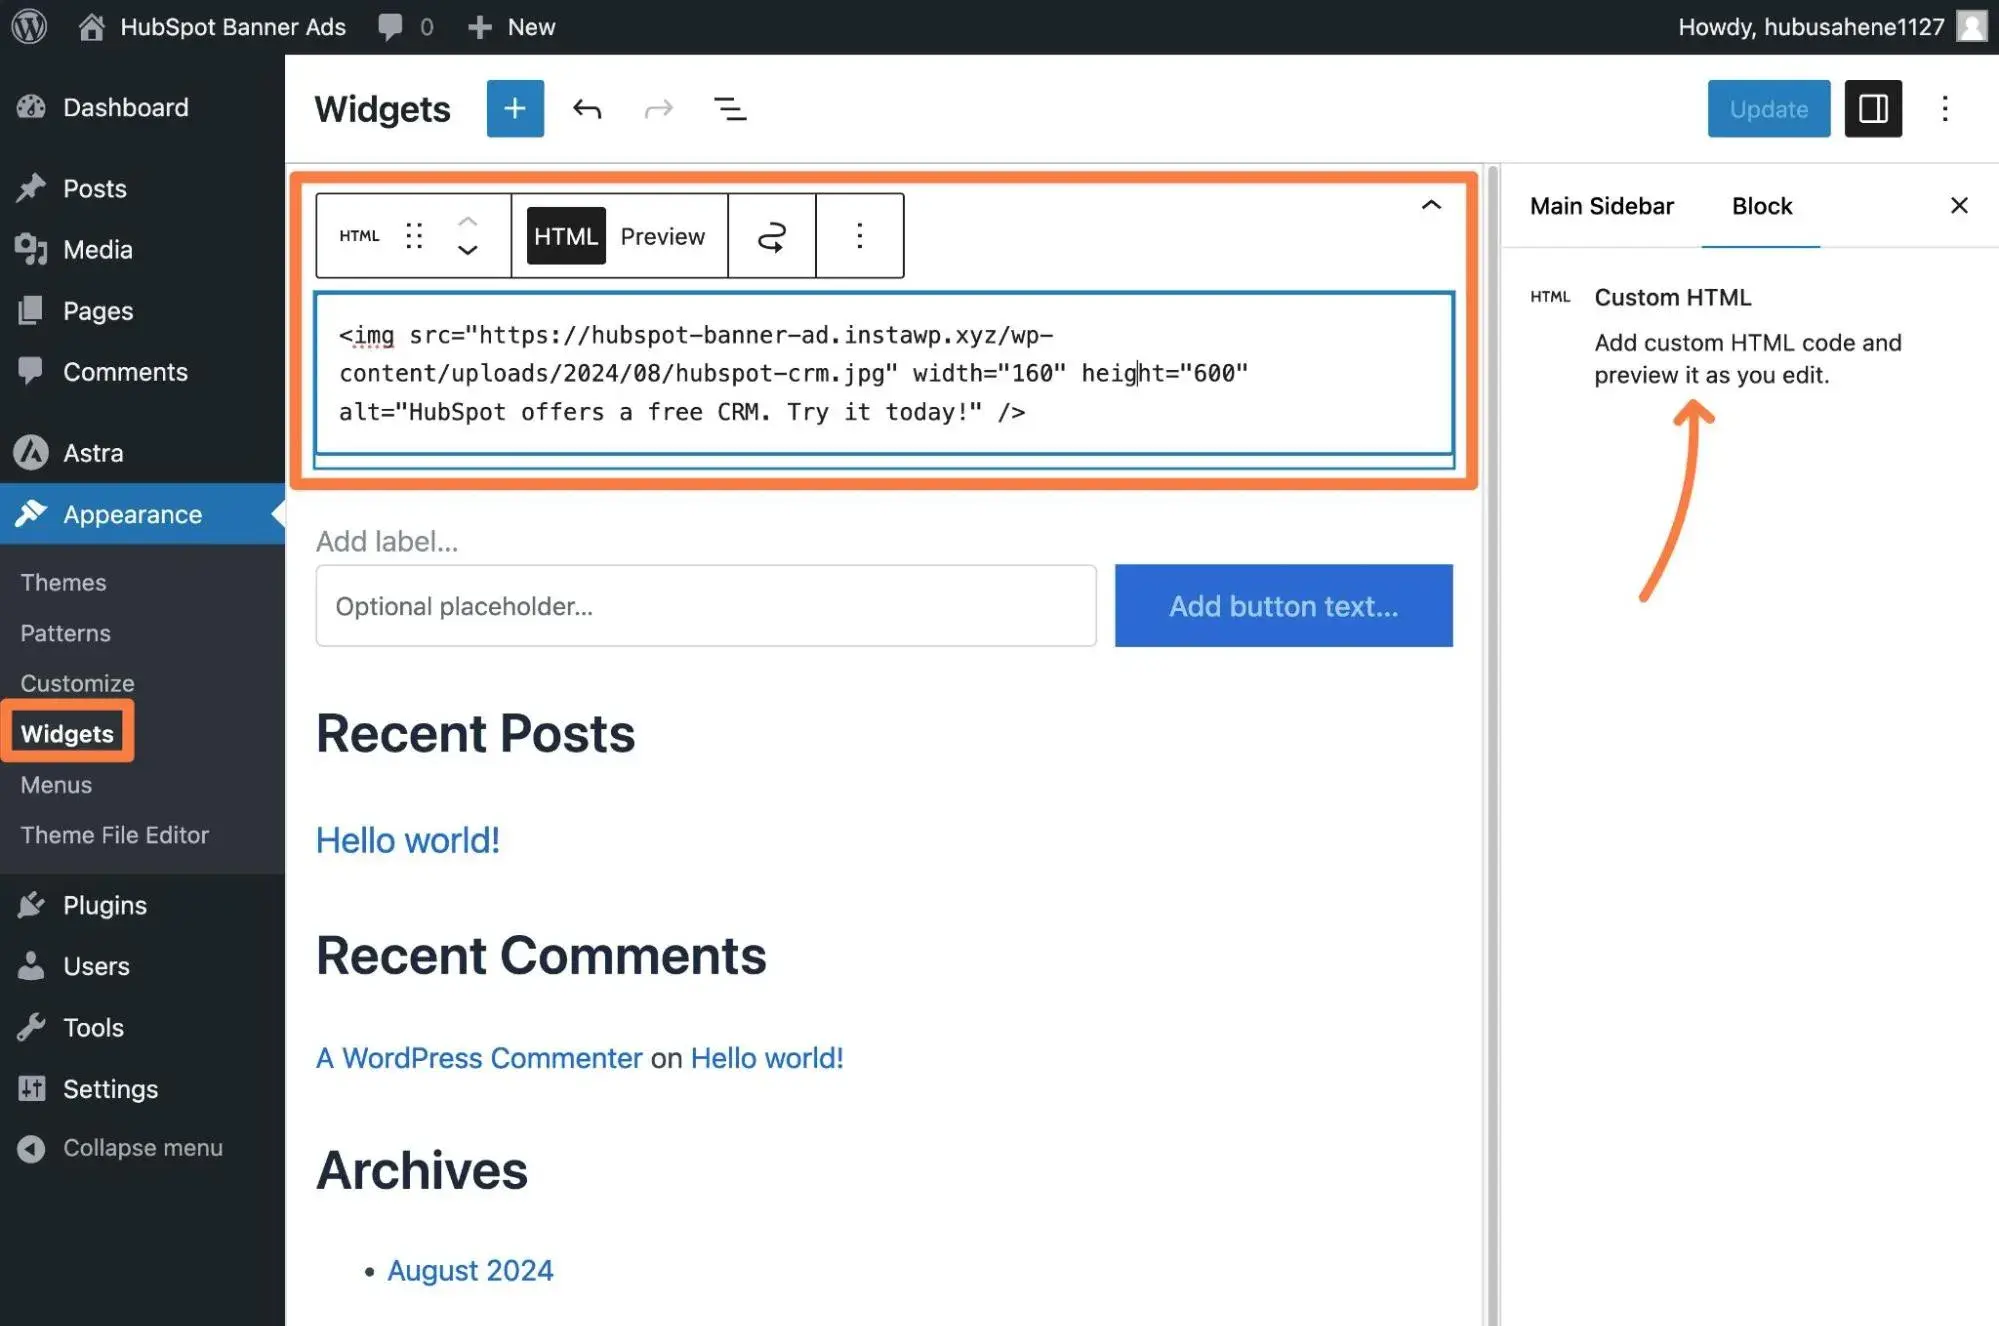Image resolution: width=1999 pixels, height=1326 pixels.
Task: Click the editor vertical scrollbar
Action: (1492, 745)
